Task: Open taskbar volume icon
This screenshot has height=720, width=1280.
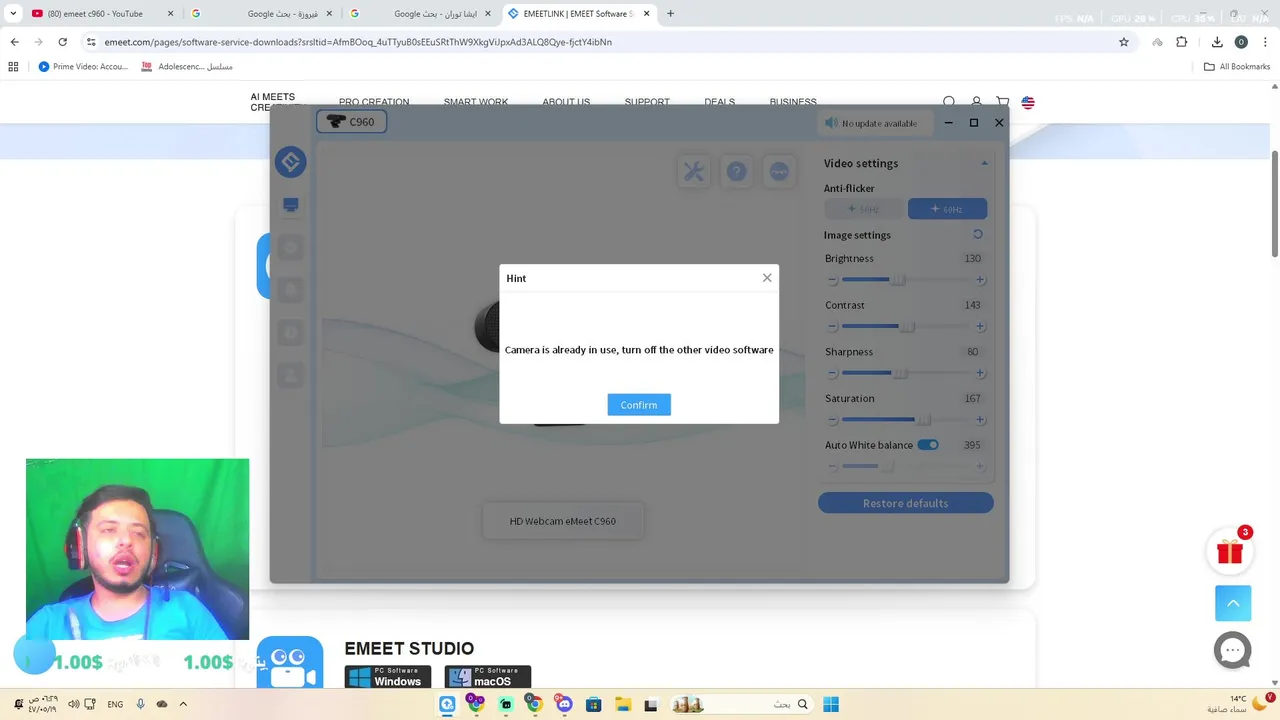Action: pyautogui.click(x=73, y=704)
